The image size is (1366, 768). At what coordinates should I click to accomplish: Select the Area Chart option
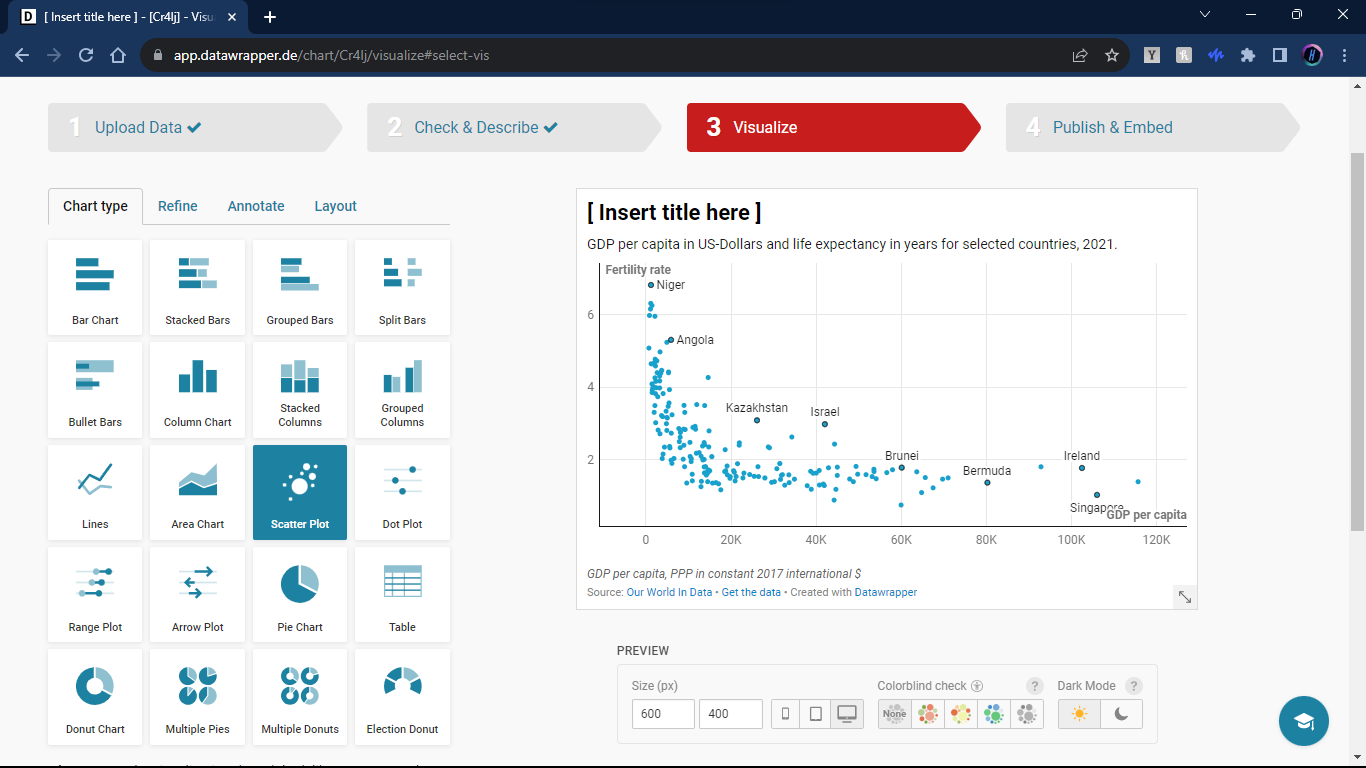click(x=197, y=492)
